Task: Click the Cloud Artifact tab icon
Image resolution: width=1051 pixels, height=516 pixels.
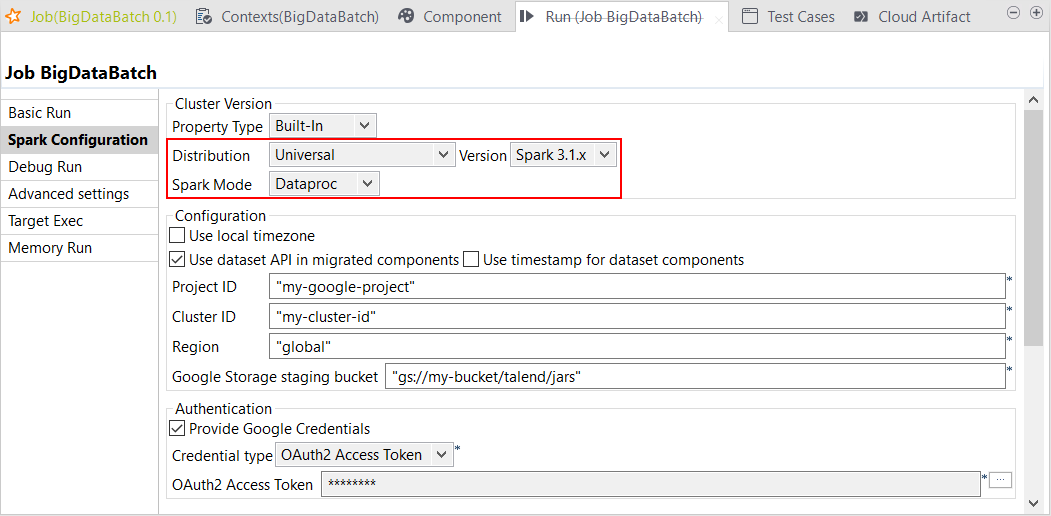Action: [x=861, y=16]
